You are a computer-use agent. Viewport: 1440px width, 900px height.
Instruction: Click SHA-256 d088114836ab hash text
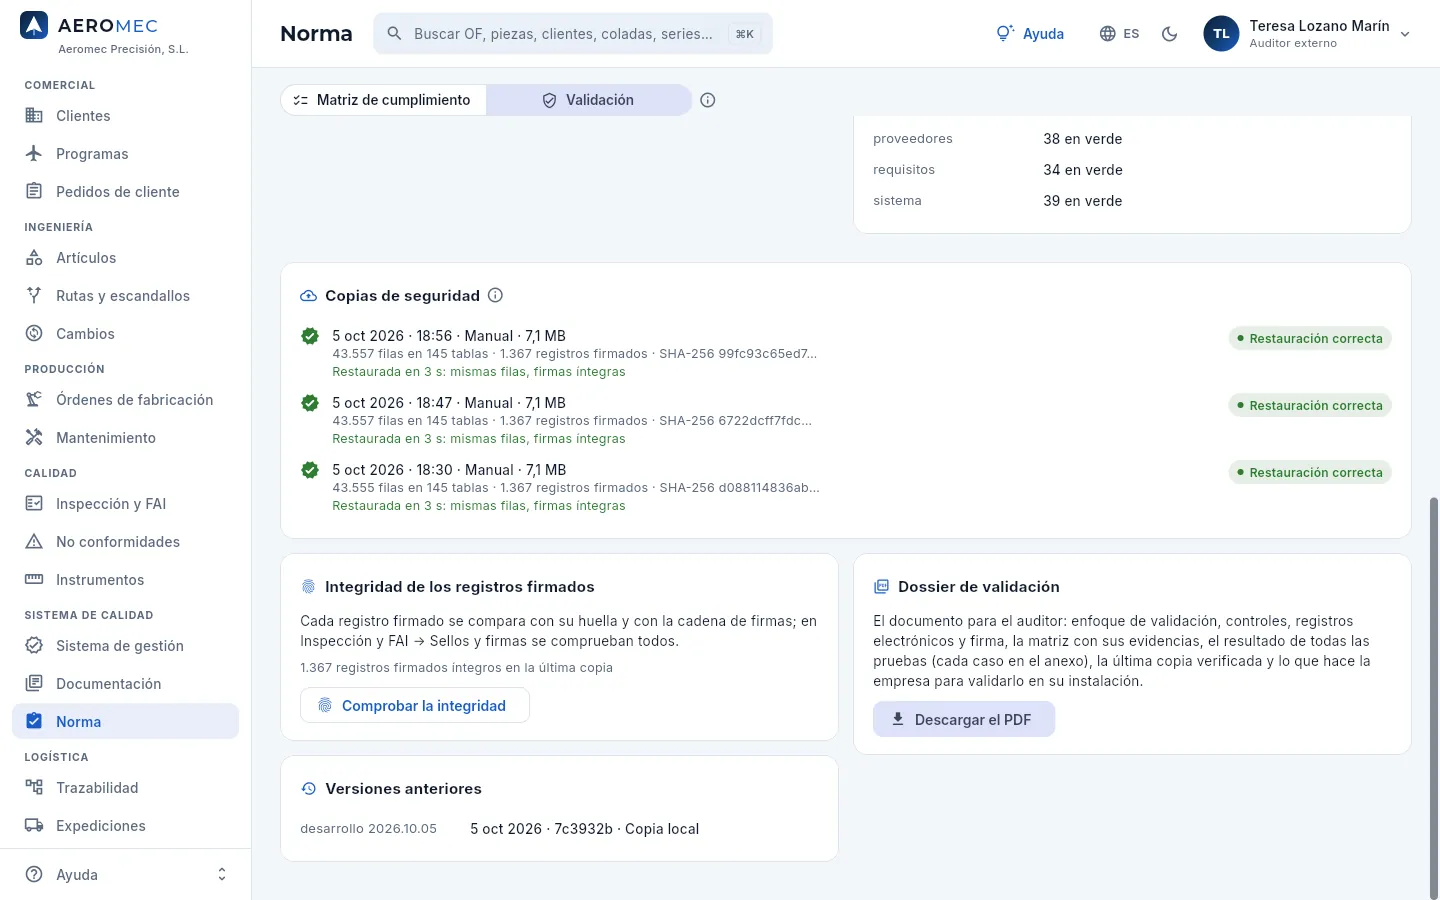point(740,488)
